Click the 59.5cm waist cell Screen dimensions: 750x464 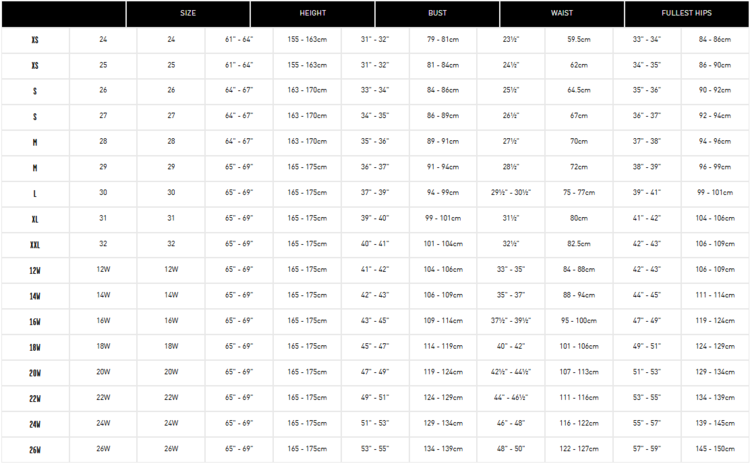(x=578, y=40)
